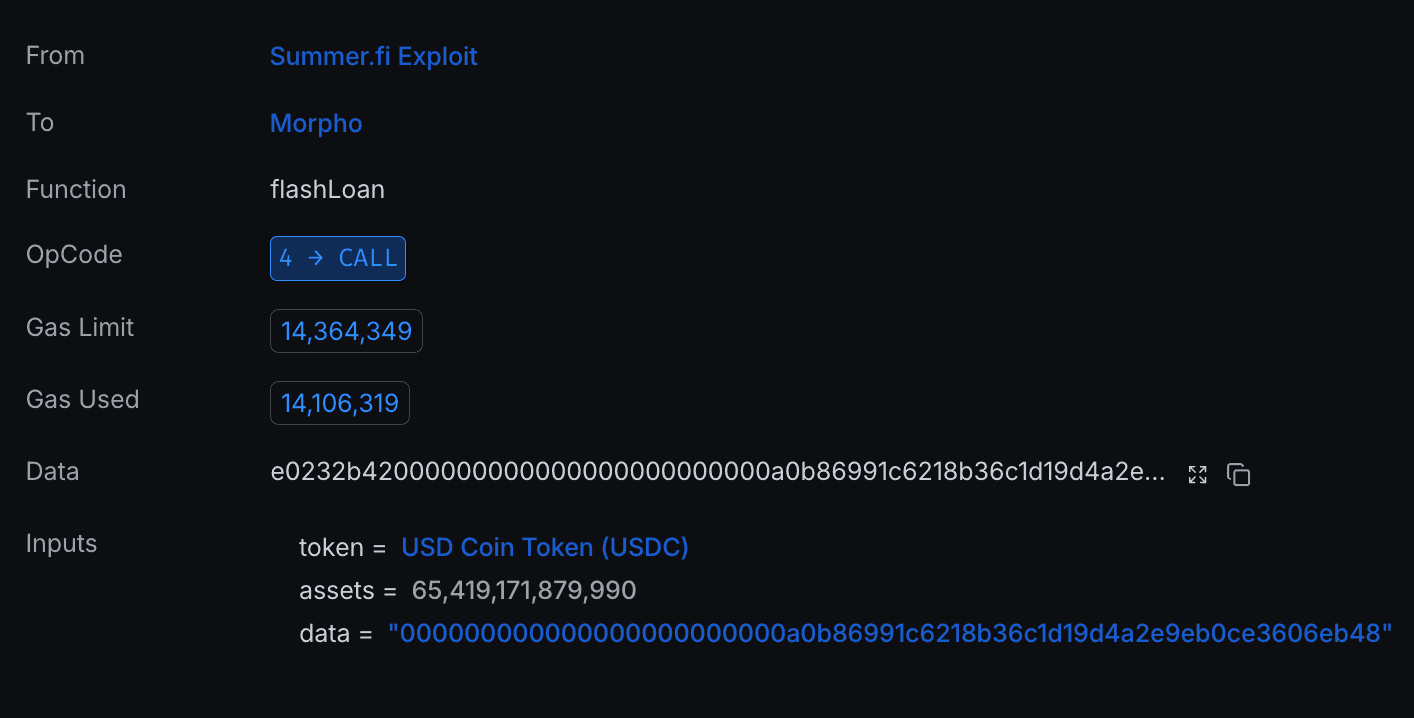Click the Gas Used value 14,106,319
The height and width of the screenshot is (718, 1414).
[x=340, y=403]
